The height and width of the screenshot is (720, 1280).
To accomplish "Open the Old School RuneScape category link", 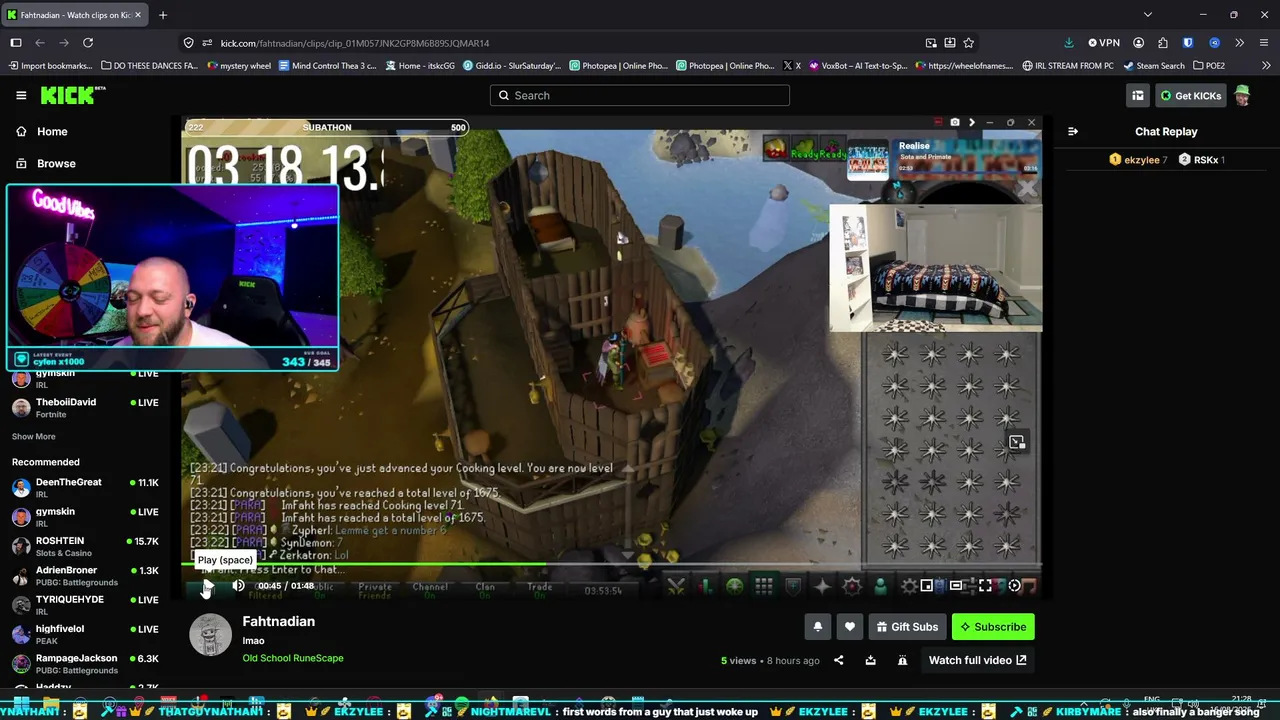I will click(293, 658).
